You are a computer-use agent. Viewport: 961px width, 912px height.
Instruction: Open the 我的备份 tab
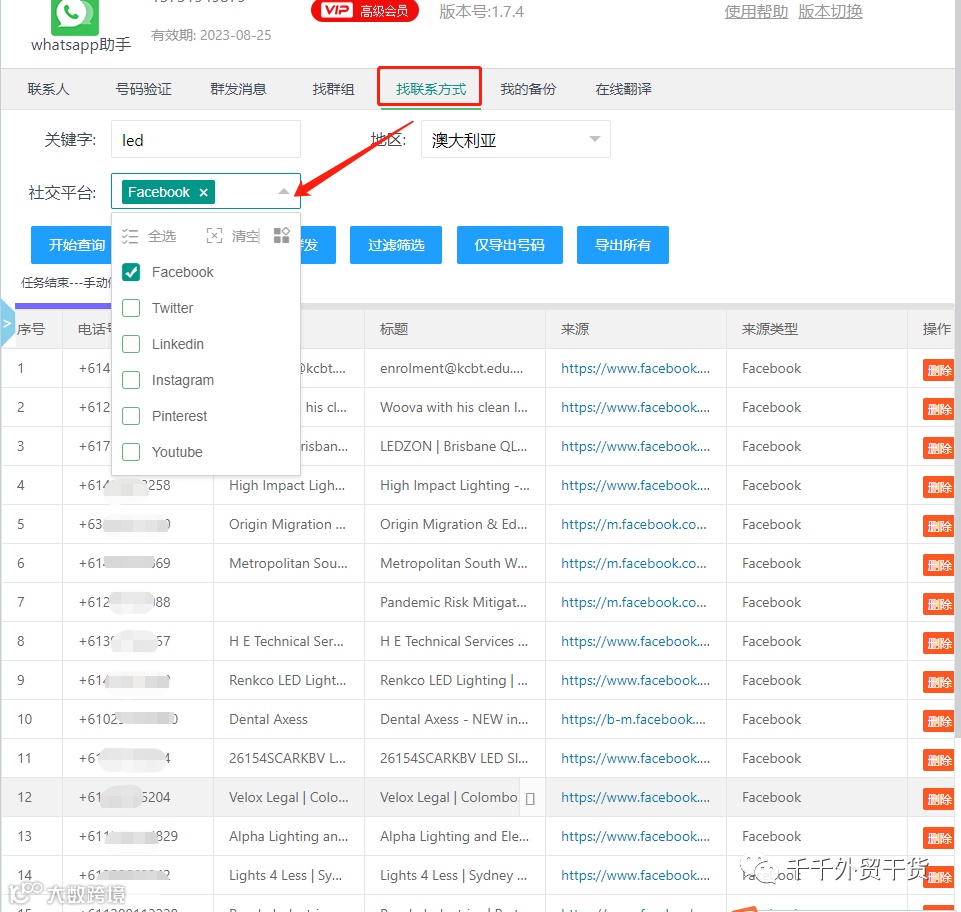tap(528, 89)
